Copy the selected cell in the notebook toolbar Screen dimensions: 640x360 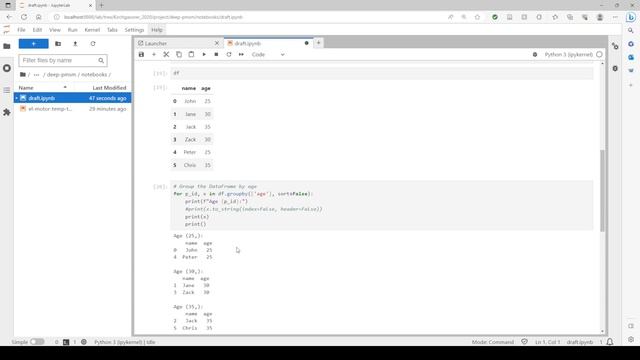click(179, 54)
